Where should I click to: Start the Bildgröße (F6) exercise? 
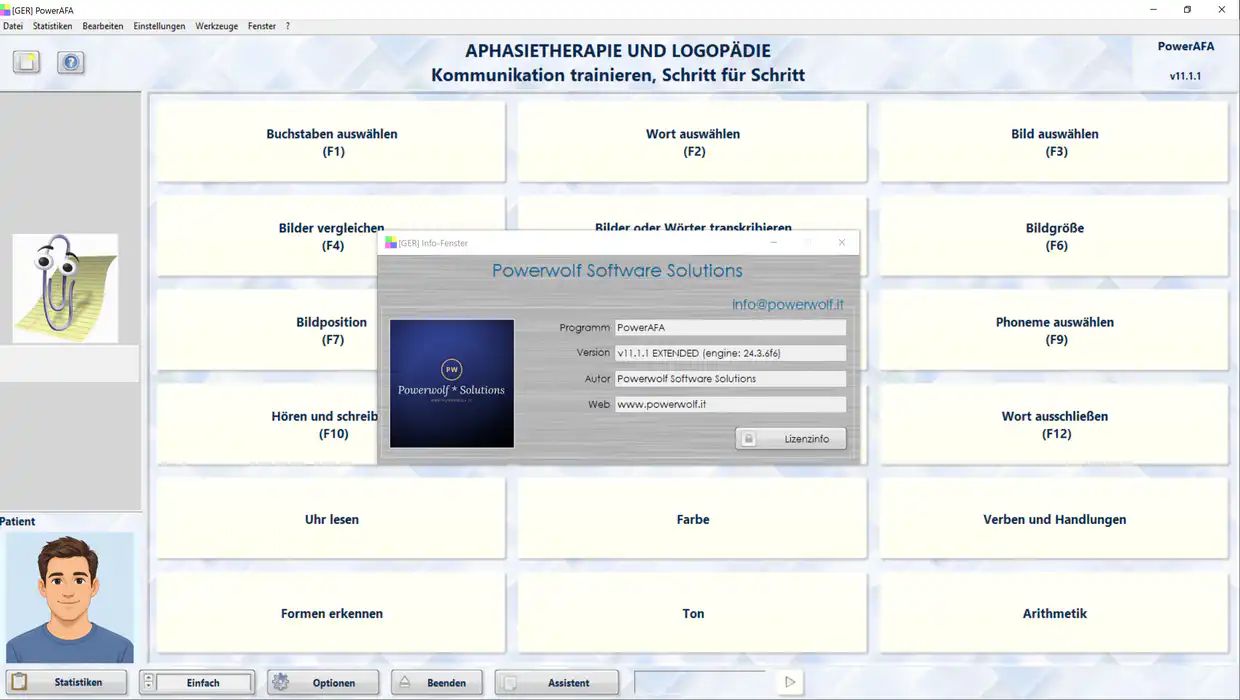(1054, 236)
